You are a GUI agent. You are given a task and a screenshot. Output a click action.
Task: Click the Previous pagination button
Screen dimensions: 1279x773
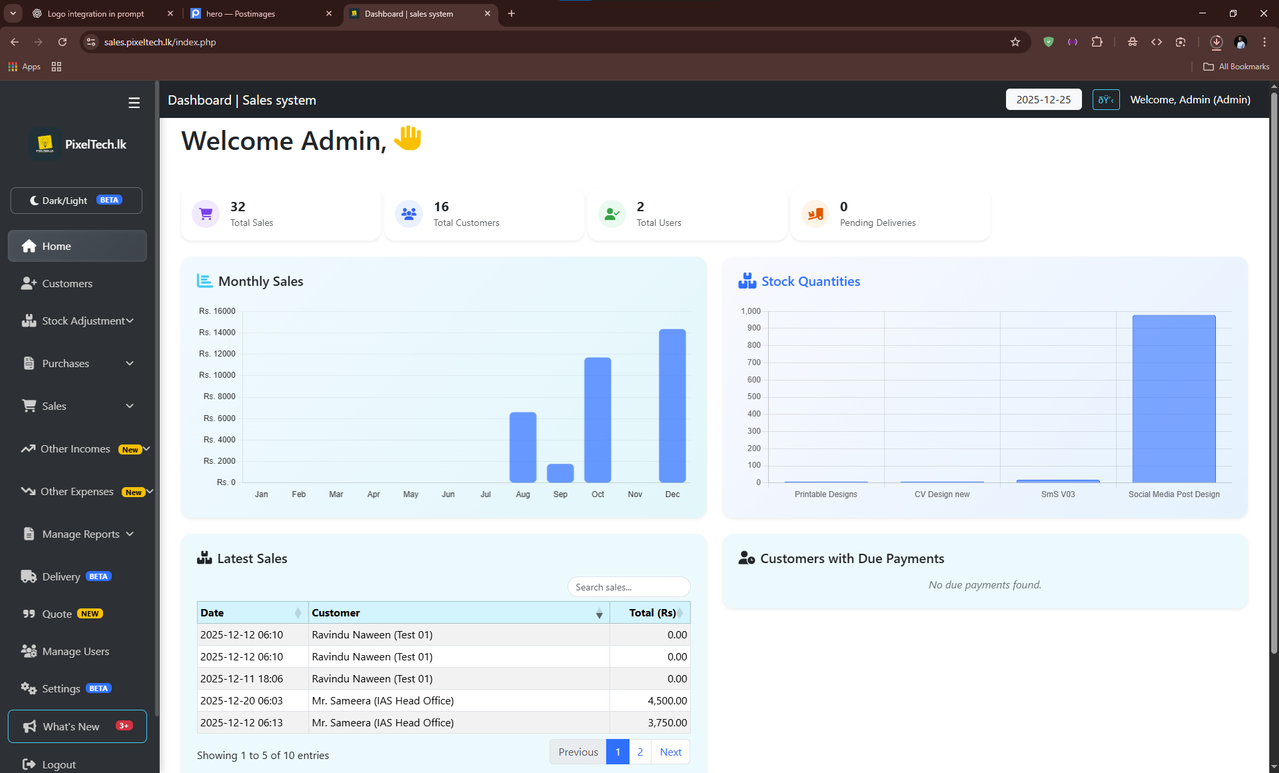click(578, 752)
